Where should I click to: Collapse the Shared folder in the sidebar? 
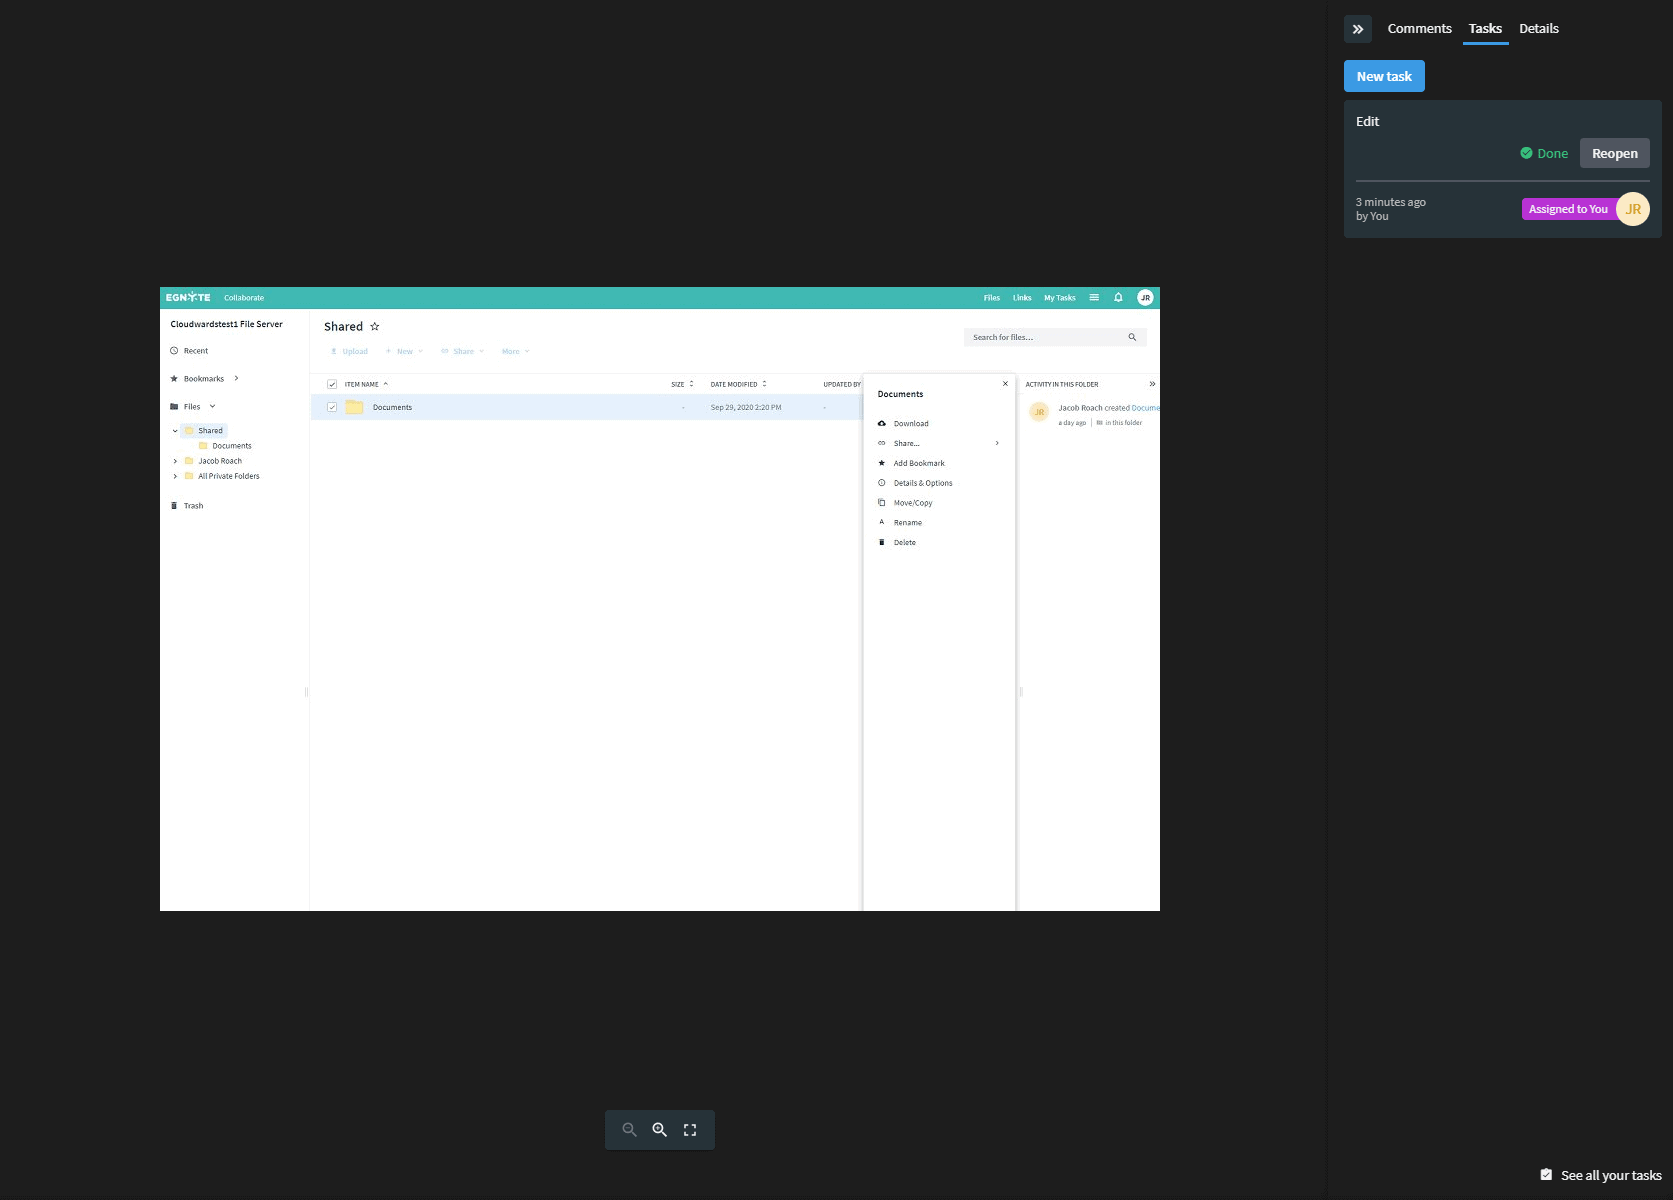pyautogui.click(x=175, y=430)
